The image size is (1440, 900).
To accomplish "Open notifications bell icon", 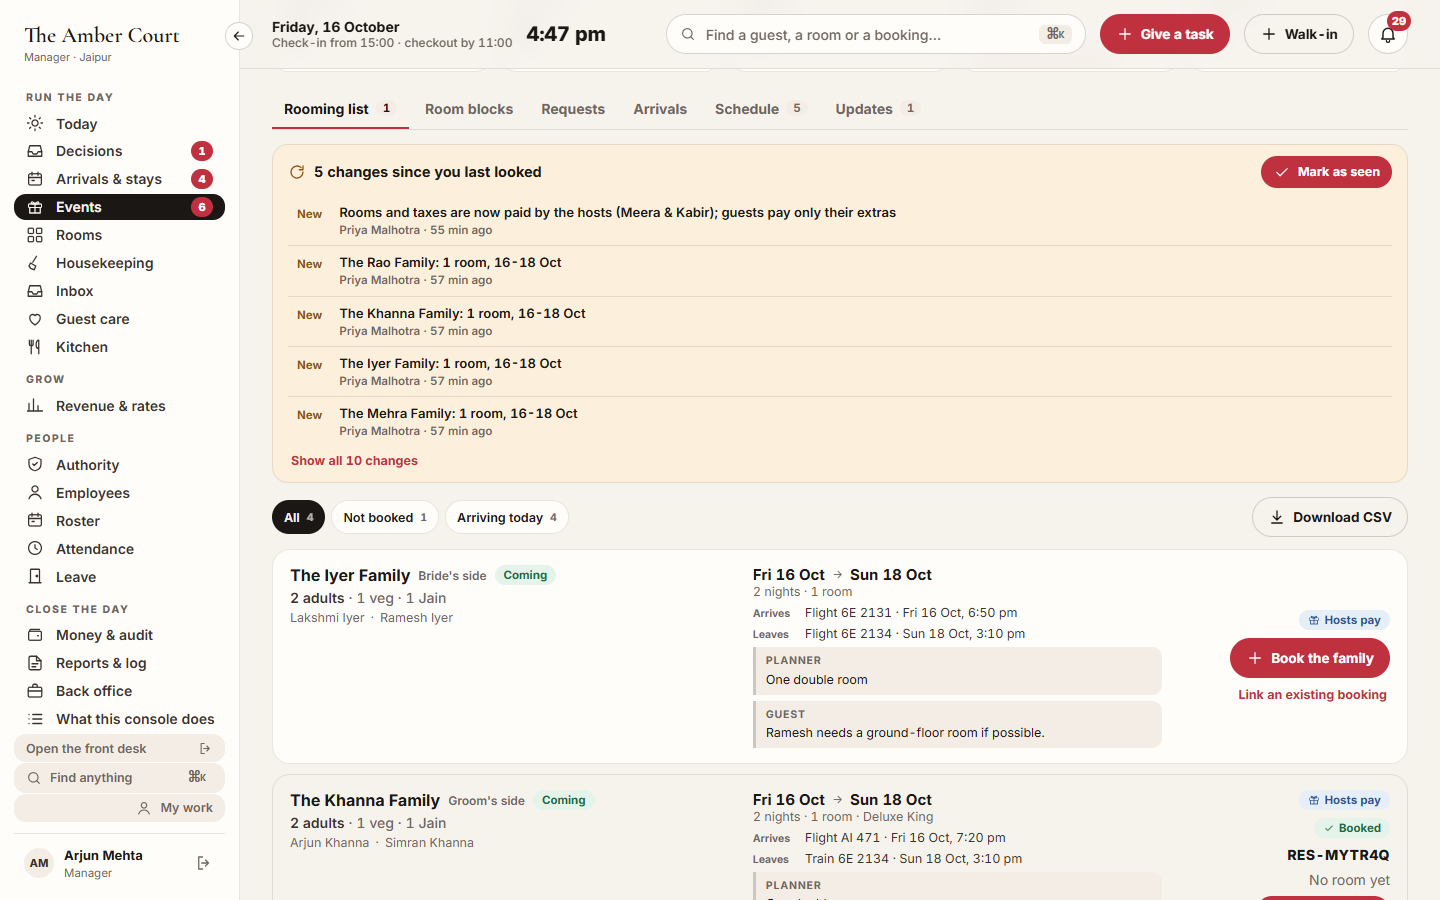I will click(1388, 34).
